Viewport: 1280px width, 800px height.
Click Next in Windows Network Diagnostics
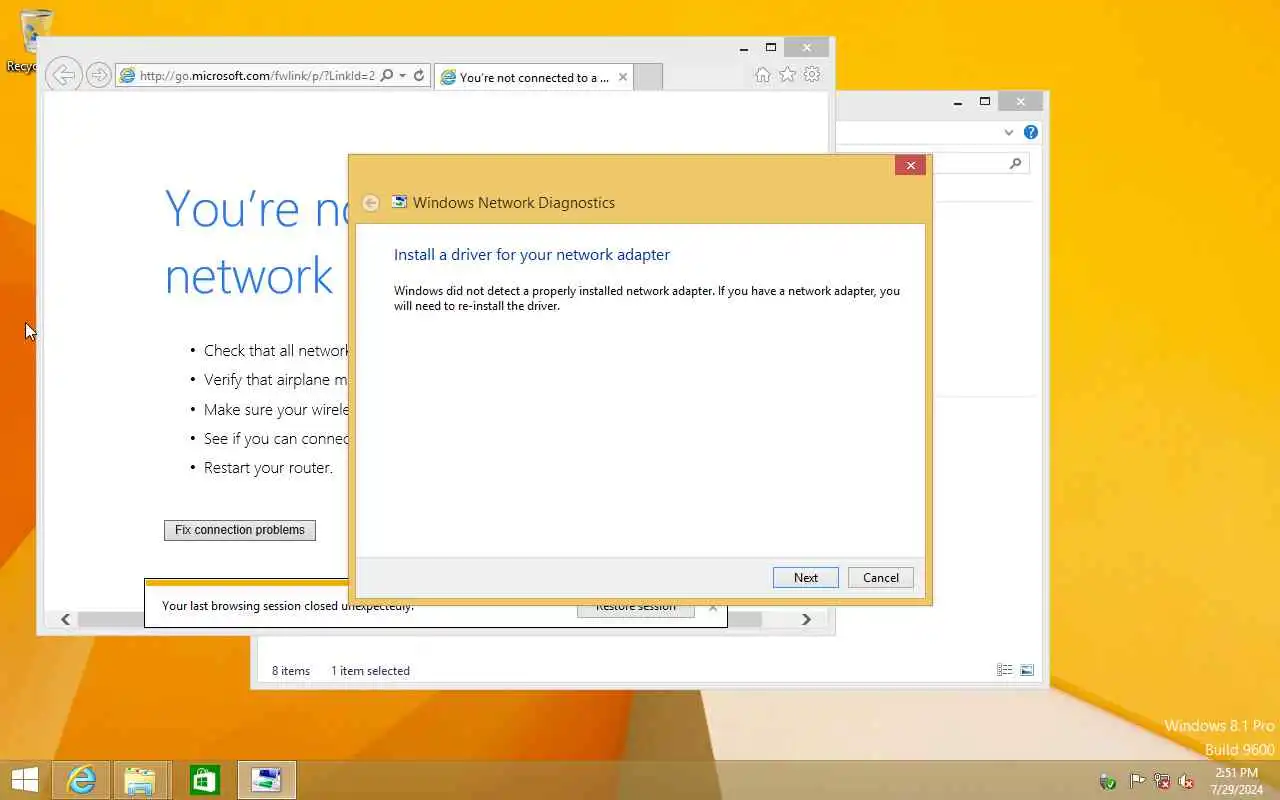coord(805,577)
